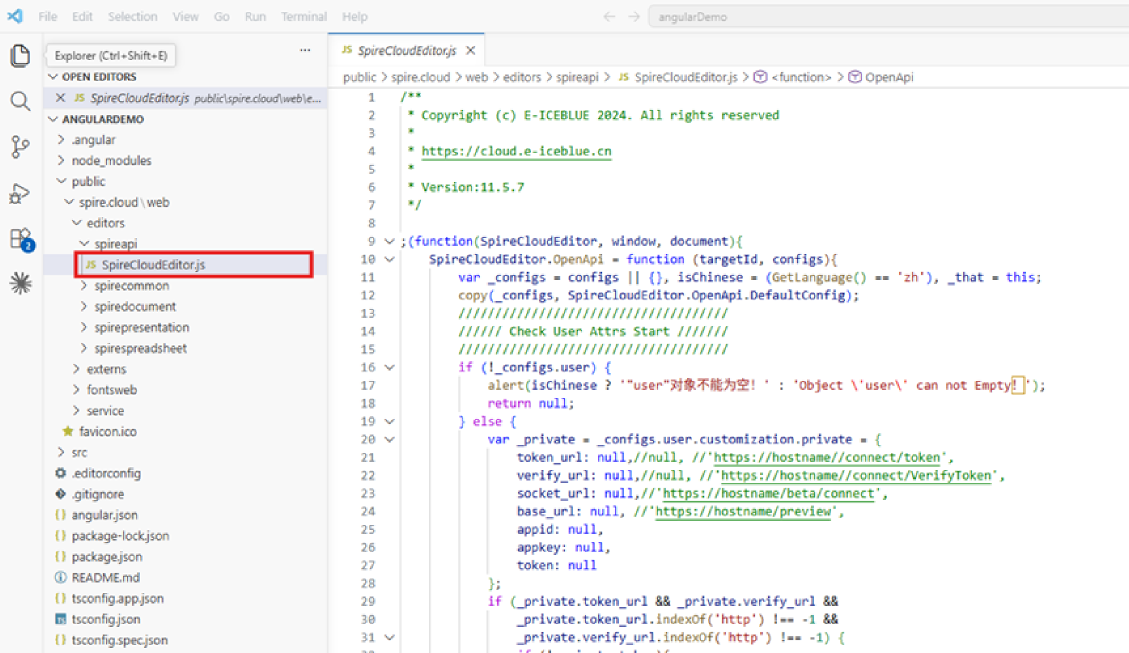Close the SpireCloudEditor.js editor tab

pyautogui.click(x=471, y=50)
